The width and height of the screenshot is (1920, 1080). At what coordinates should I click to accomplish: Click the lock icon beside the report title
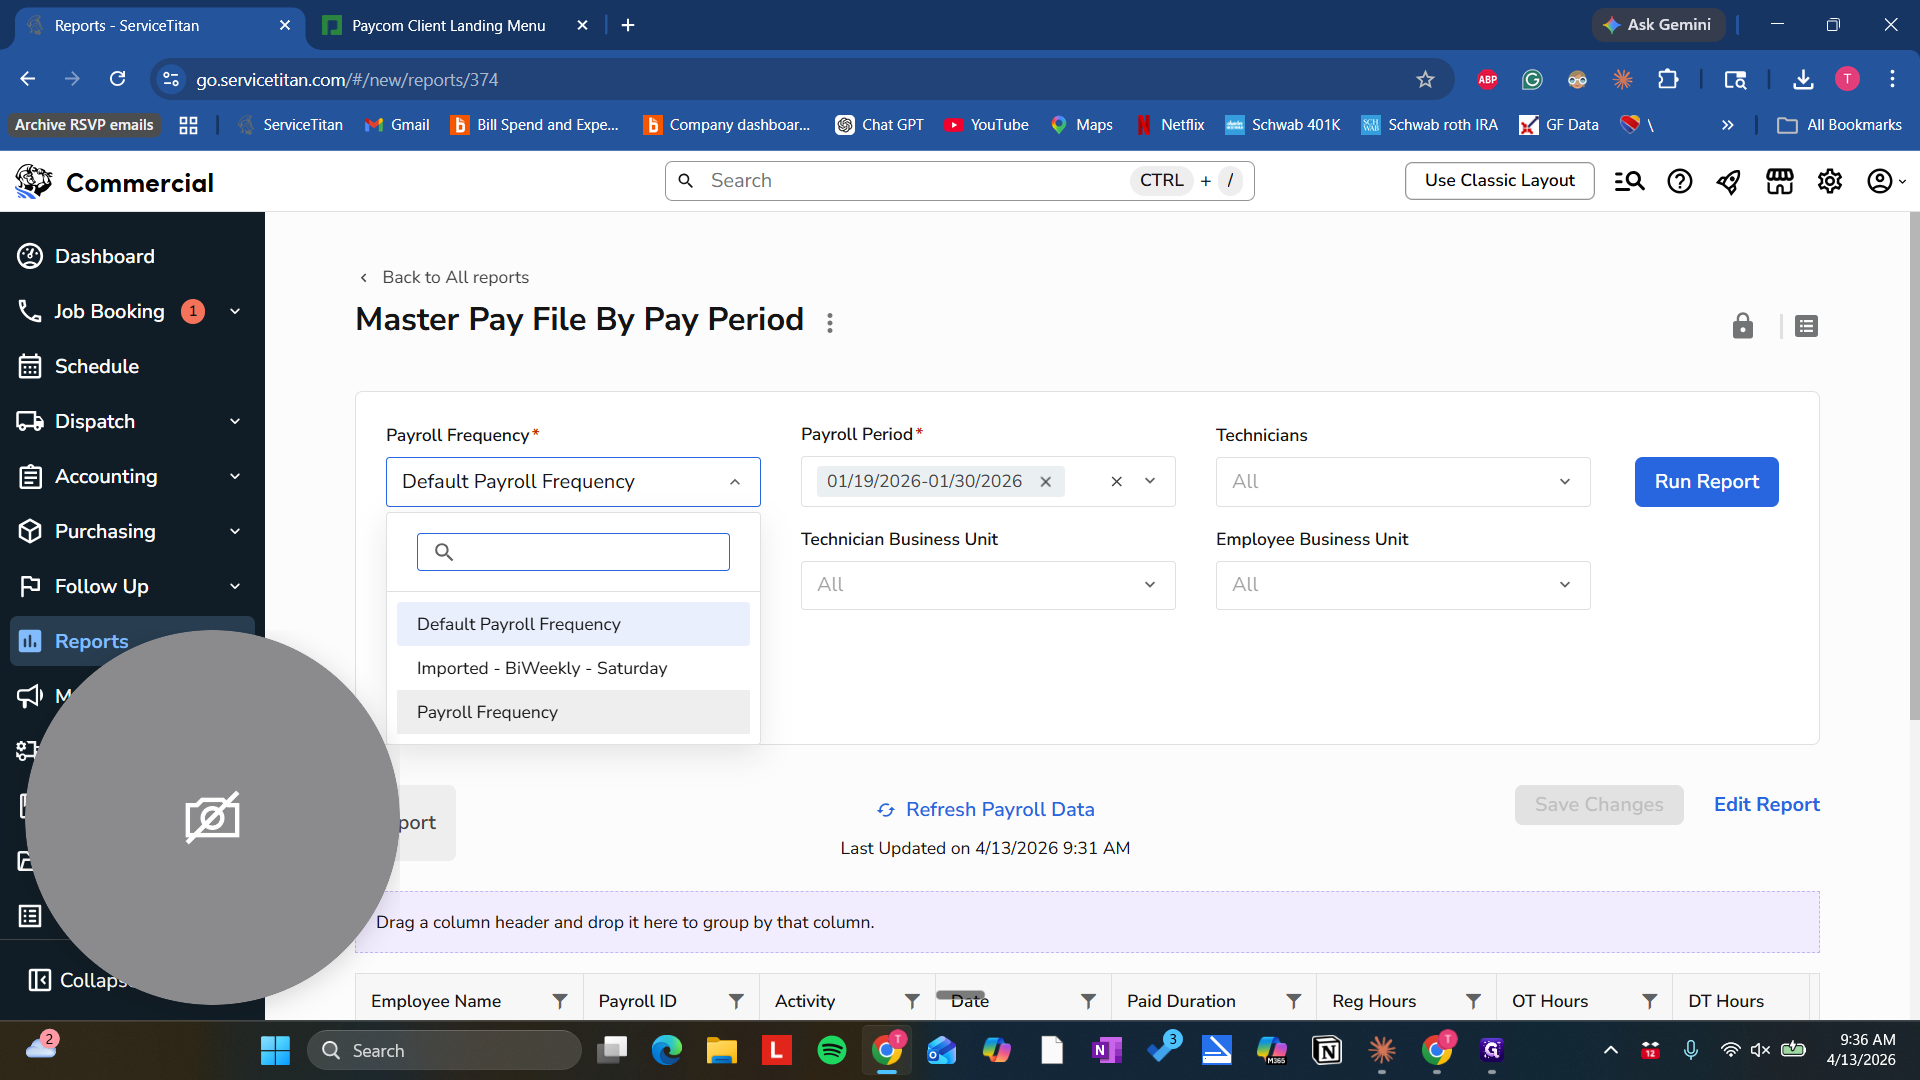point(1742,326)
